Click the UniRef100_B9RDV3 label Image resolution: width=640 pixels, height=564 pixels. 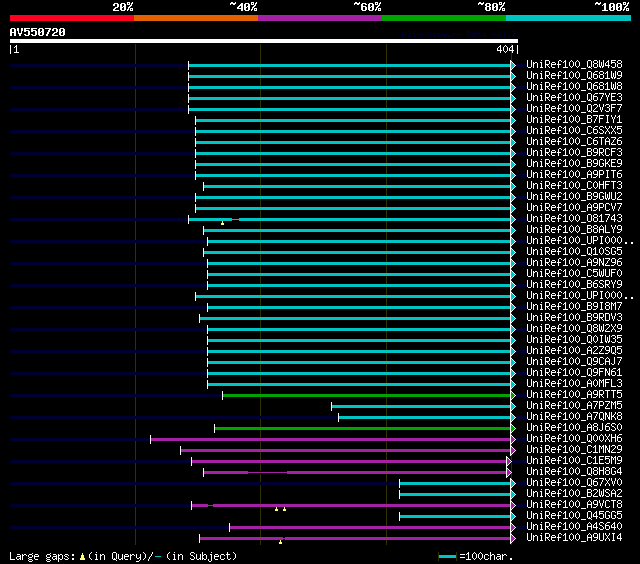point(574,318)
